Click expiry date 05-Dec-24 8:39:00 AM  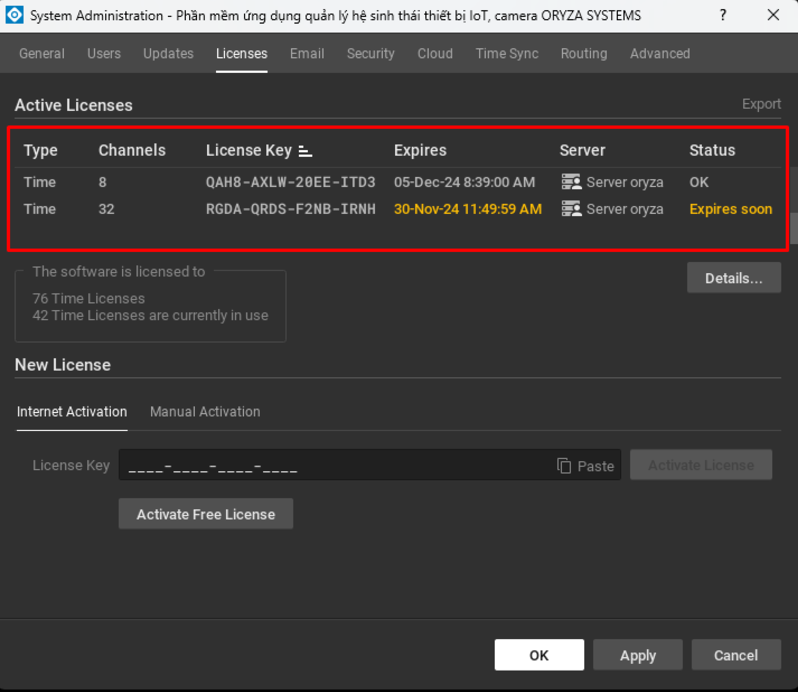465,182
